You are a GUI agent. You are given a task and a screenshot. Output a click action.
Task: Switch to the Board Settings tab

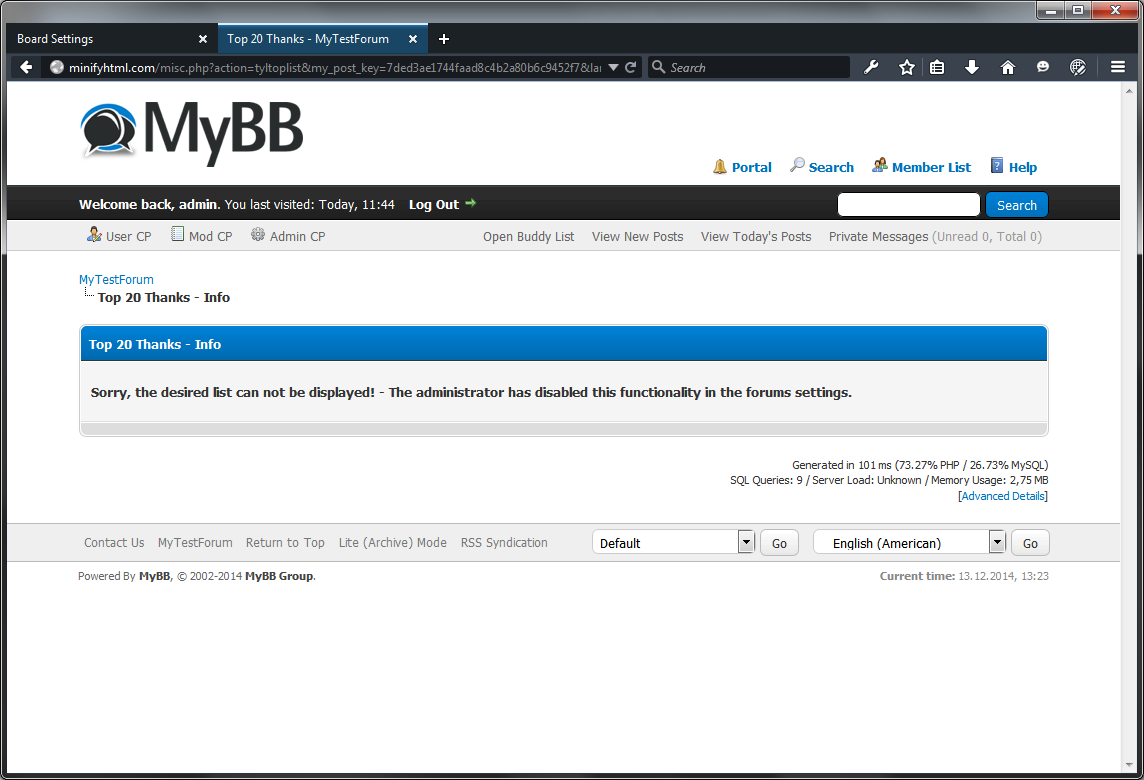click(x=100, y=39)
